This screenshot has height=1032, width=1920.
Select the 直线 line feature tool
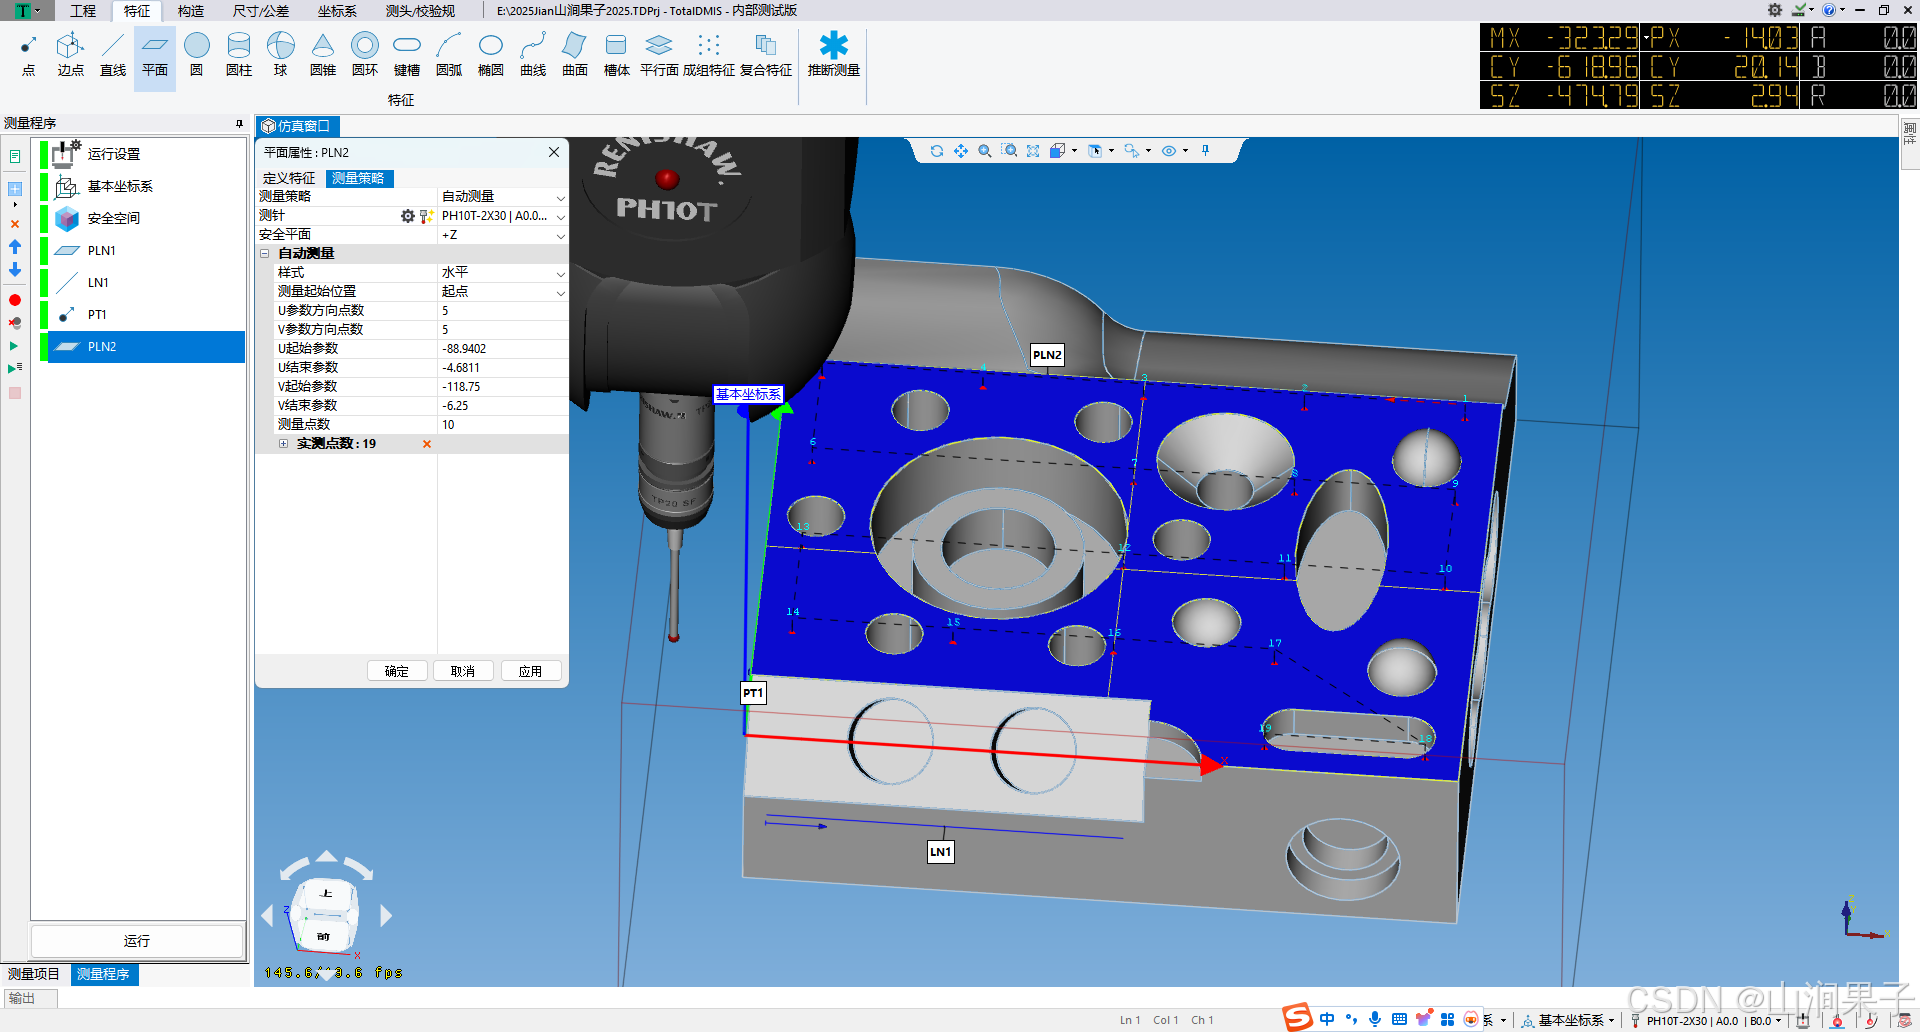pyautogui.click(x=113, y=56)
